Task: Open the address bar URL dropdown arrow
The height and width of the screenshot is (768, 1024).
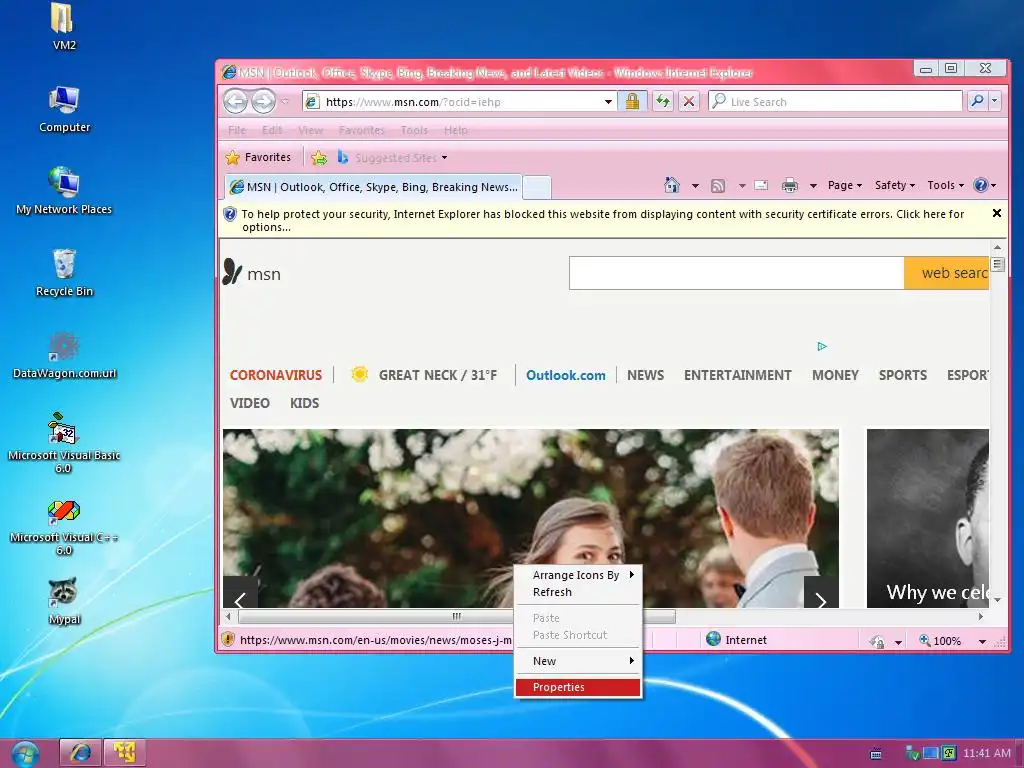Action: [608, 102]
